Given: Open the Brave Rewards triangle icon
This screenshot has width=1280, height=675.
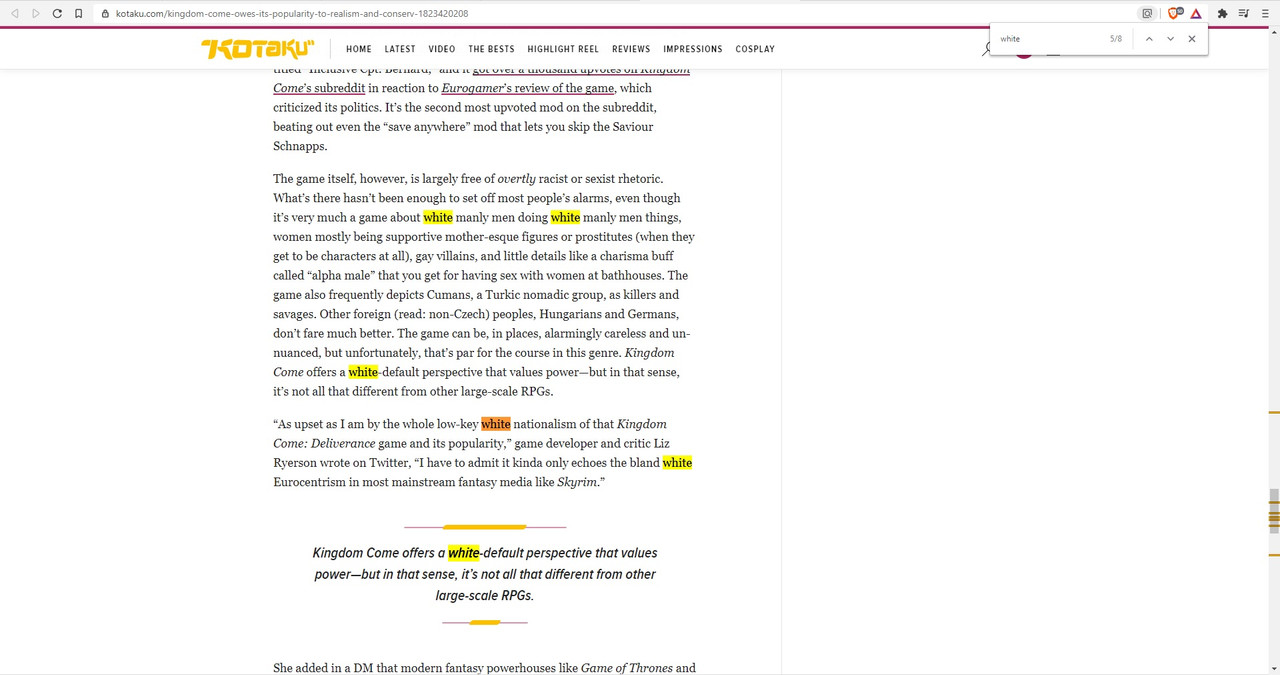Looking at the screenshot, I should pyautogui.click(x=1196, y=14).
